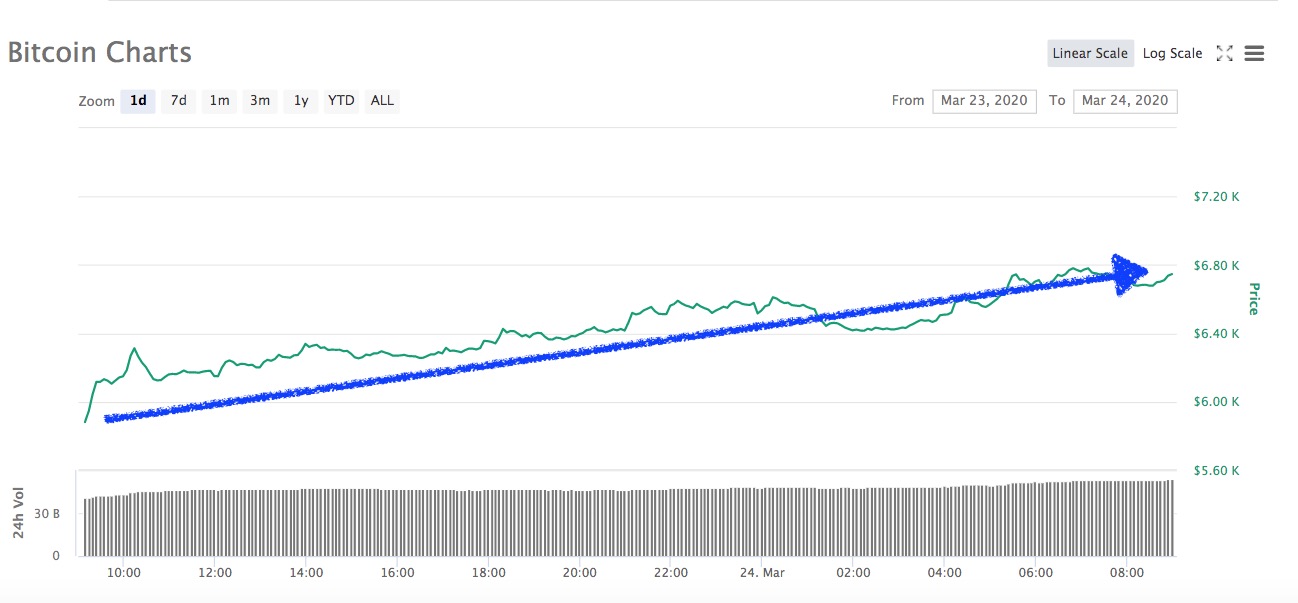Select the 1y zoom range
Screen dimensions: 1298x603
pos(300,101)
